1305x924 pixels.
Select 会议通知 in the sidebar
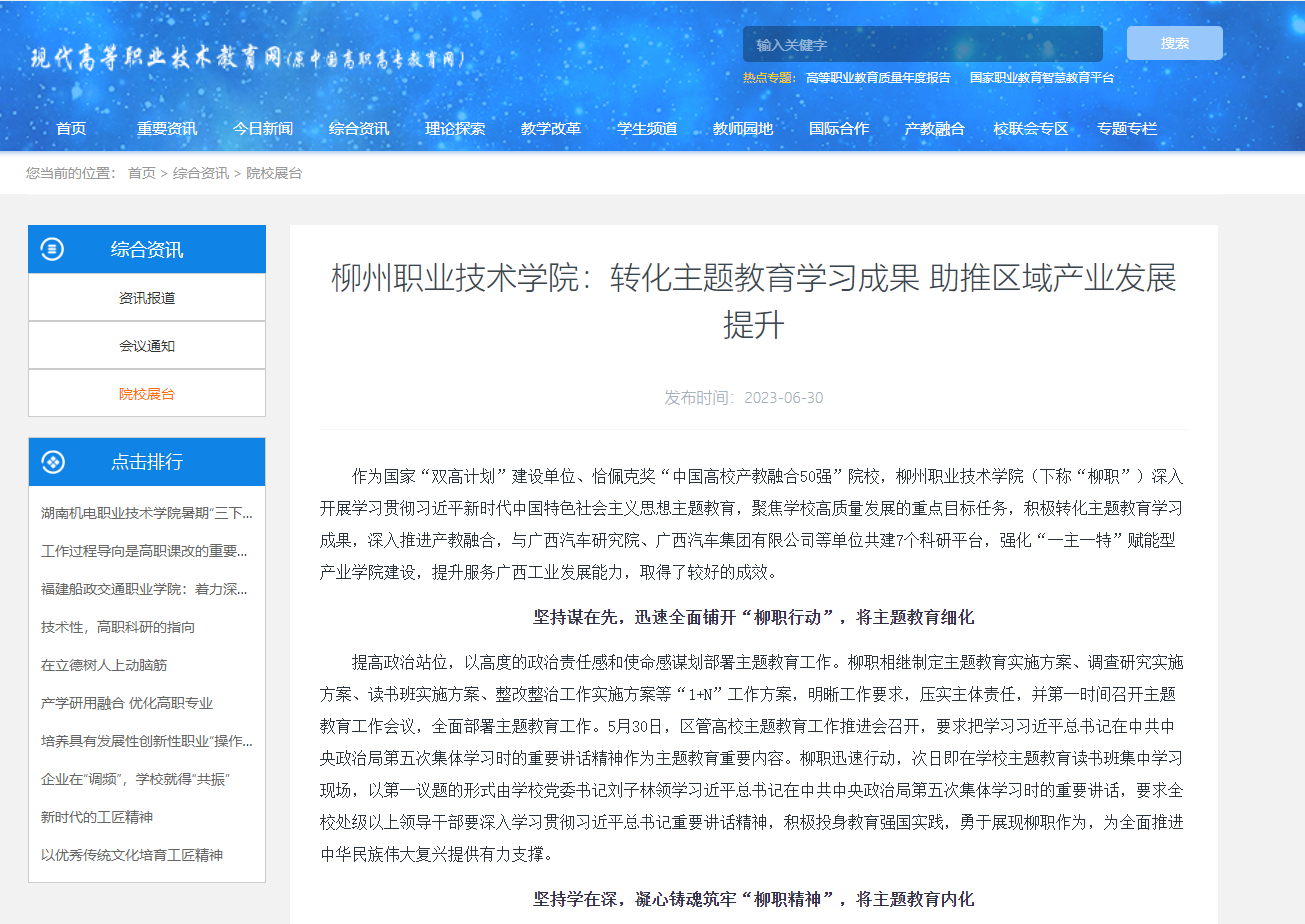[147, 346]
